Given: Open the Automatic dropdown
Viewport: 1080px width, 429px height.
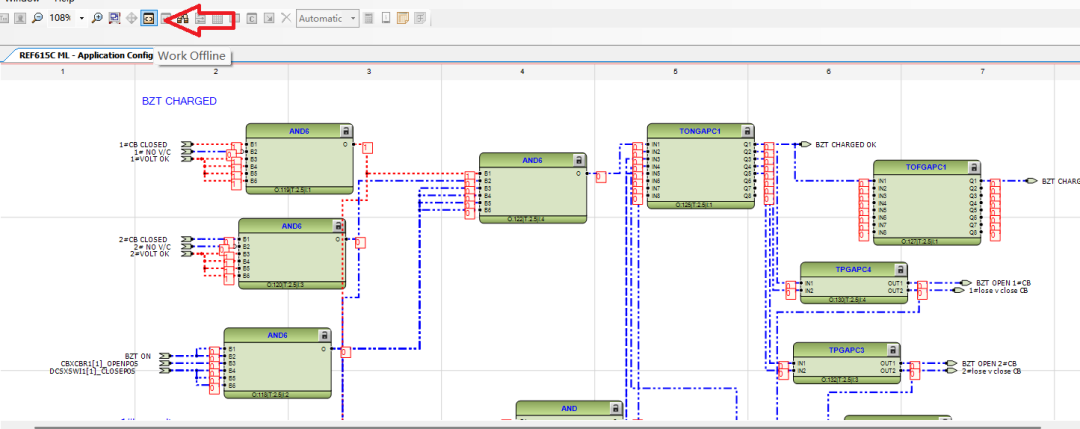Looking at the screenshot, I should click(x=328, y=19).
